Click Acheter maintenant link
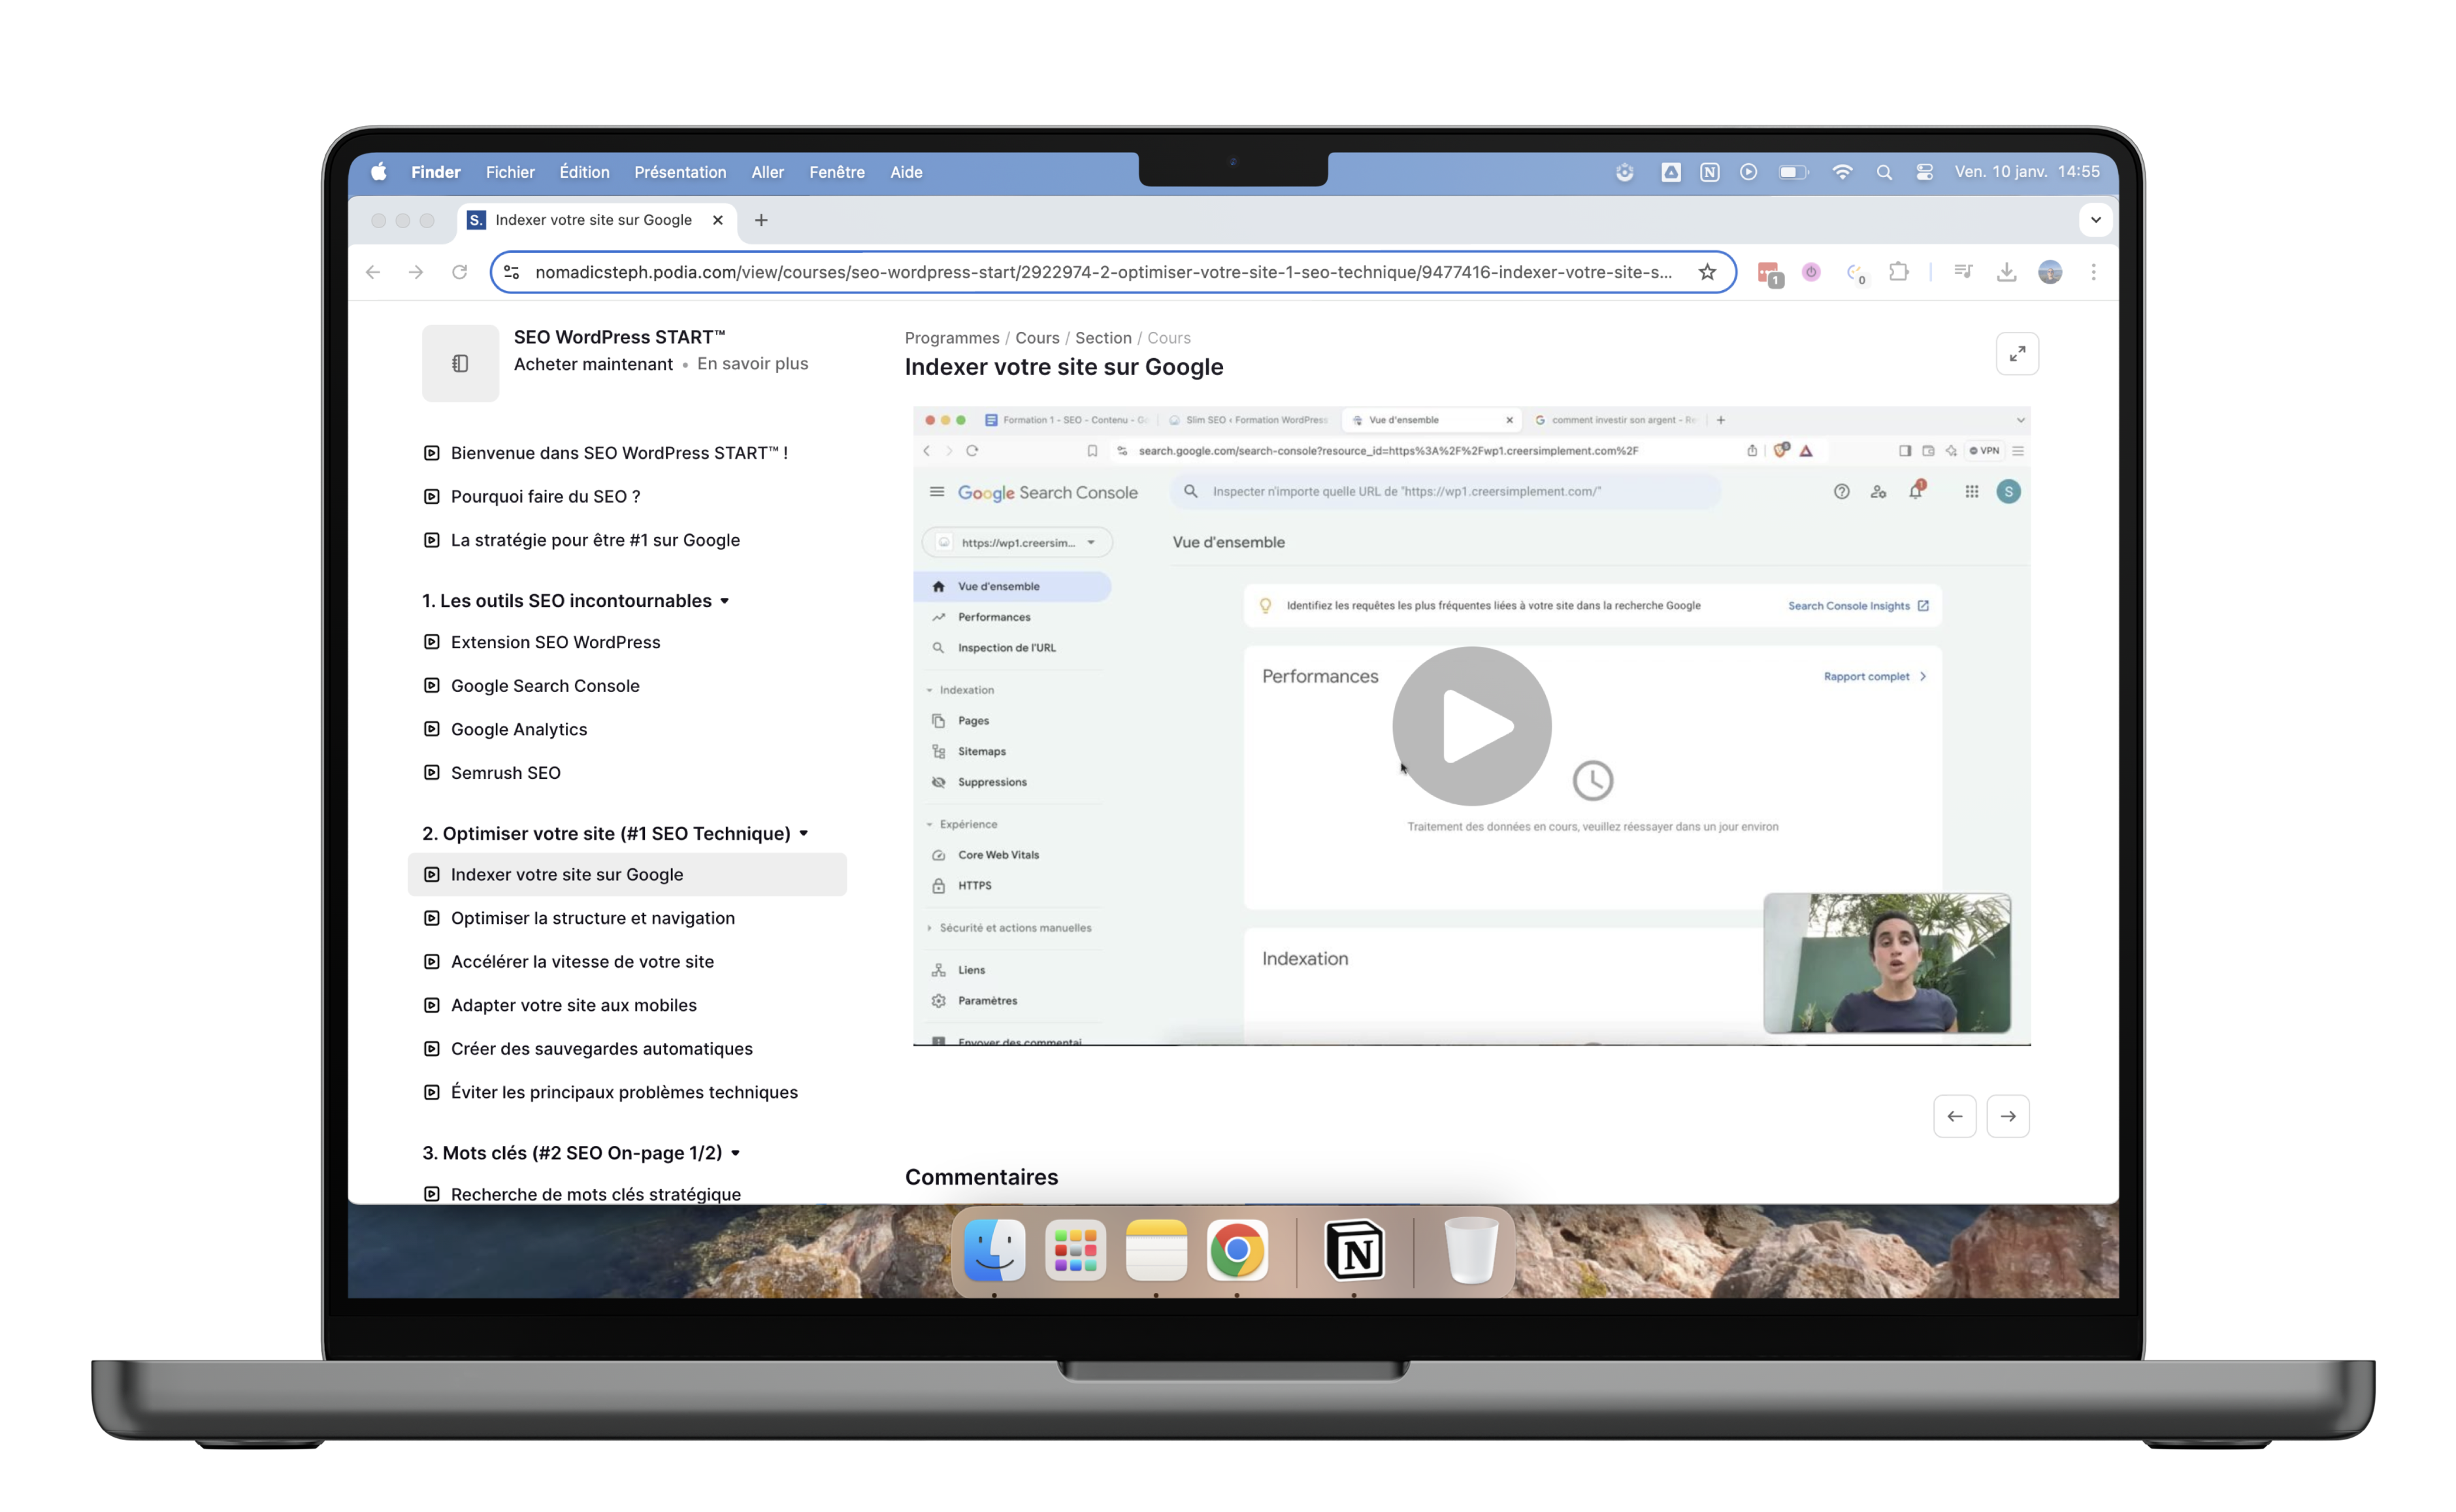 pyautogui.click(x=593, y=364)
